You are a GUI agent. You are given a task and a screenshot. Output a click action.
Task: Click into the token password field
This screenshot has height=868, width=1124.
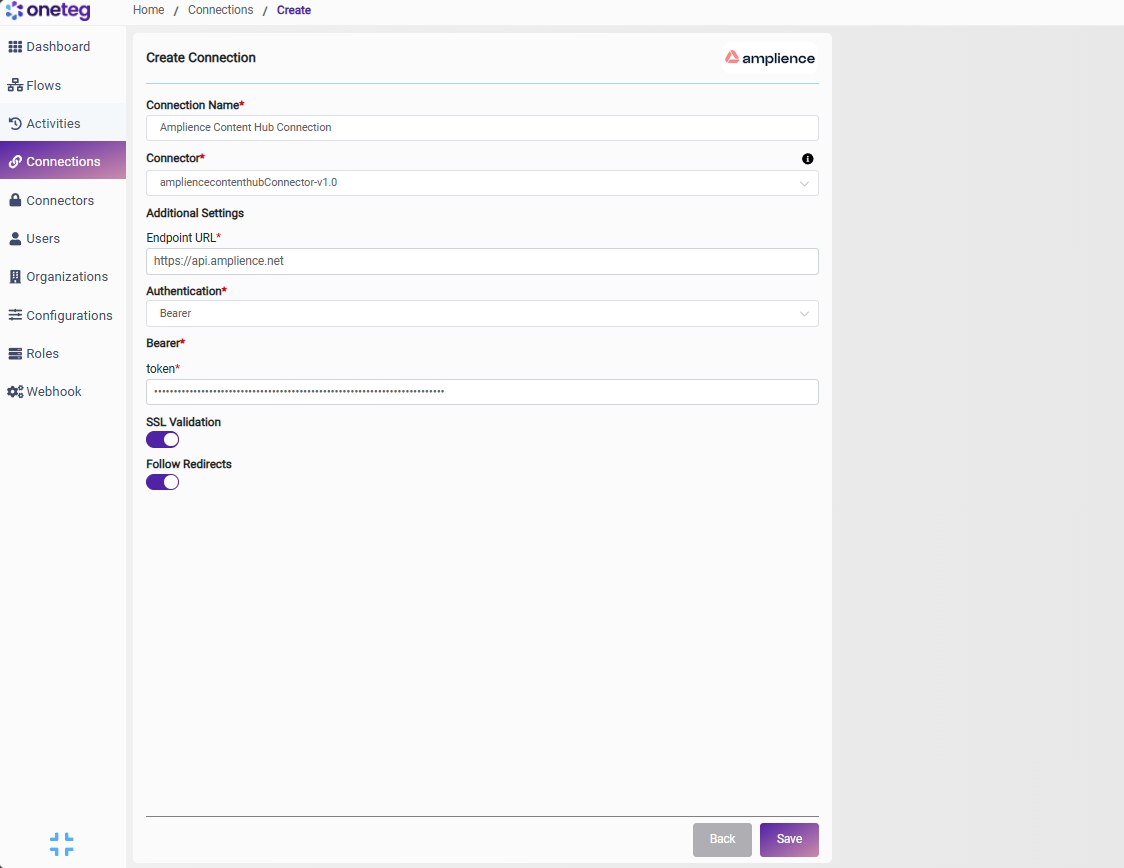[482, 392]
